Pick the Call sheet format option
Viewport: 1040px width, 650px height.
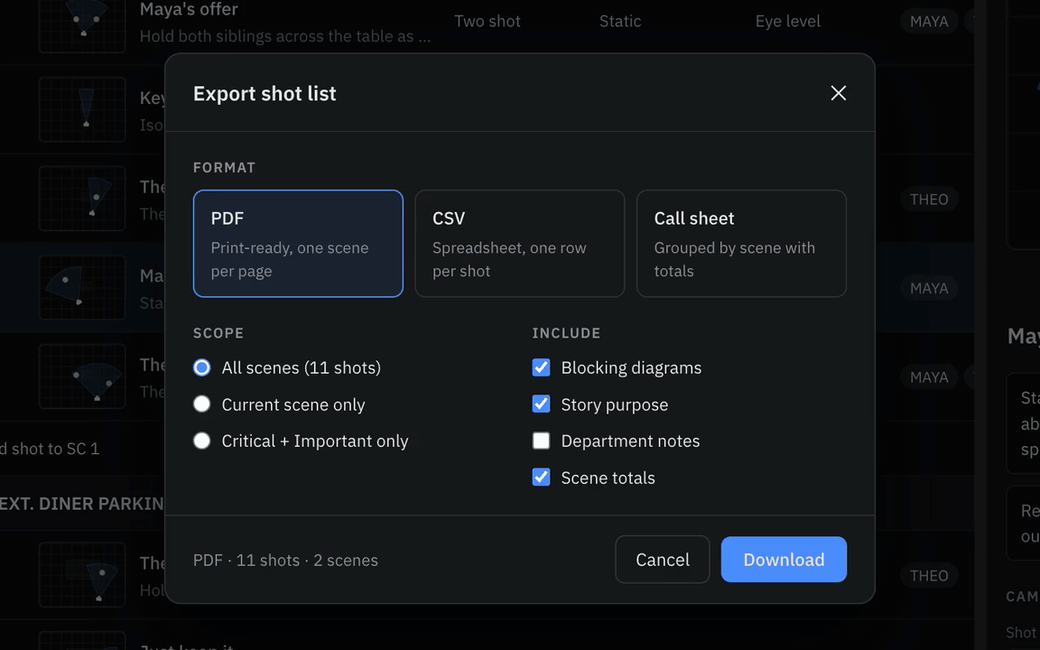coord(741,243)
